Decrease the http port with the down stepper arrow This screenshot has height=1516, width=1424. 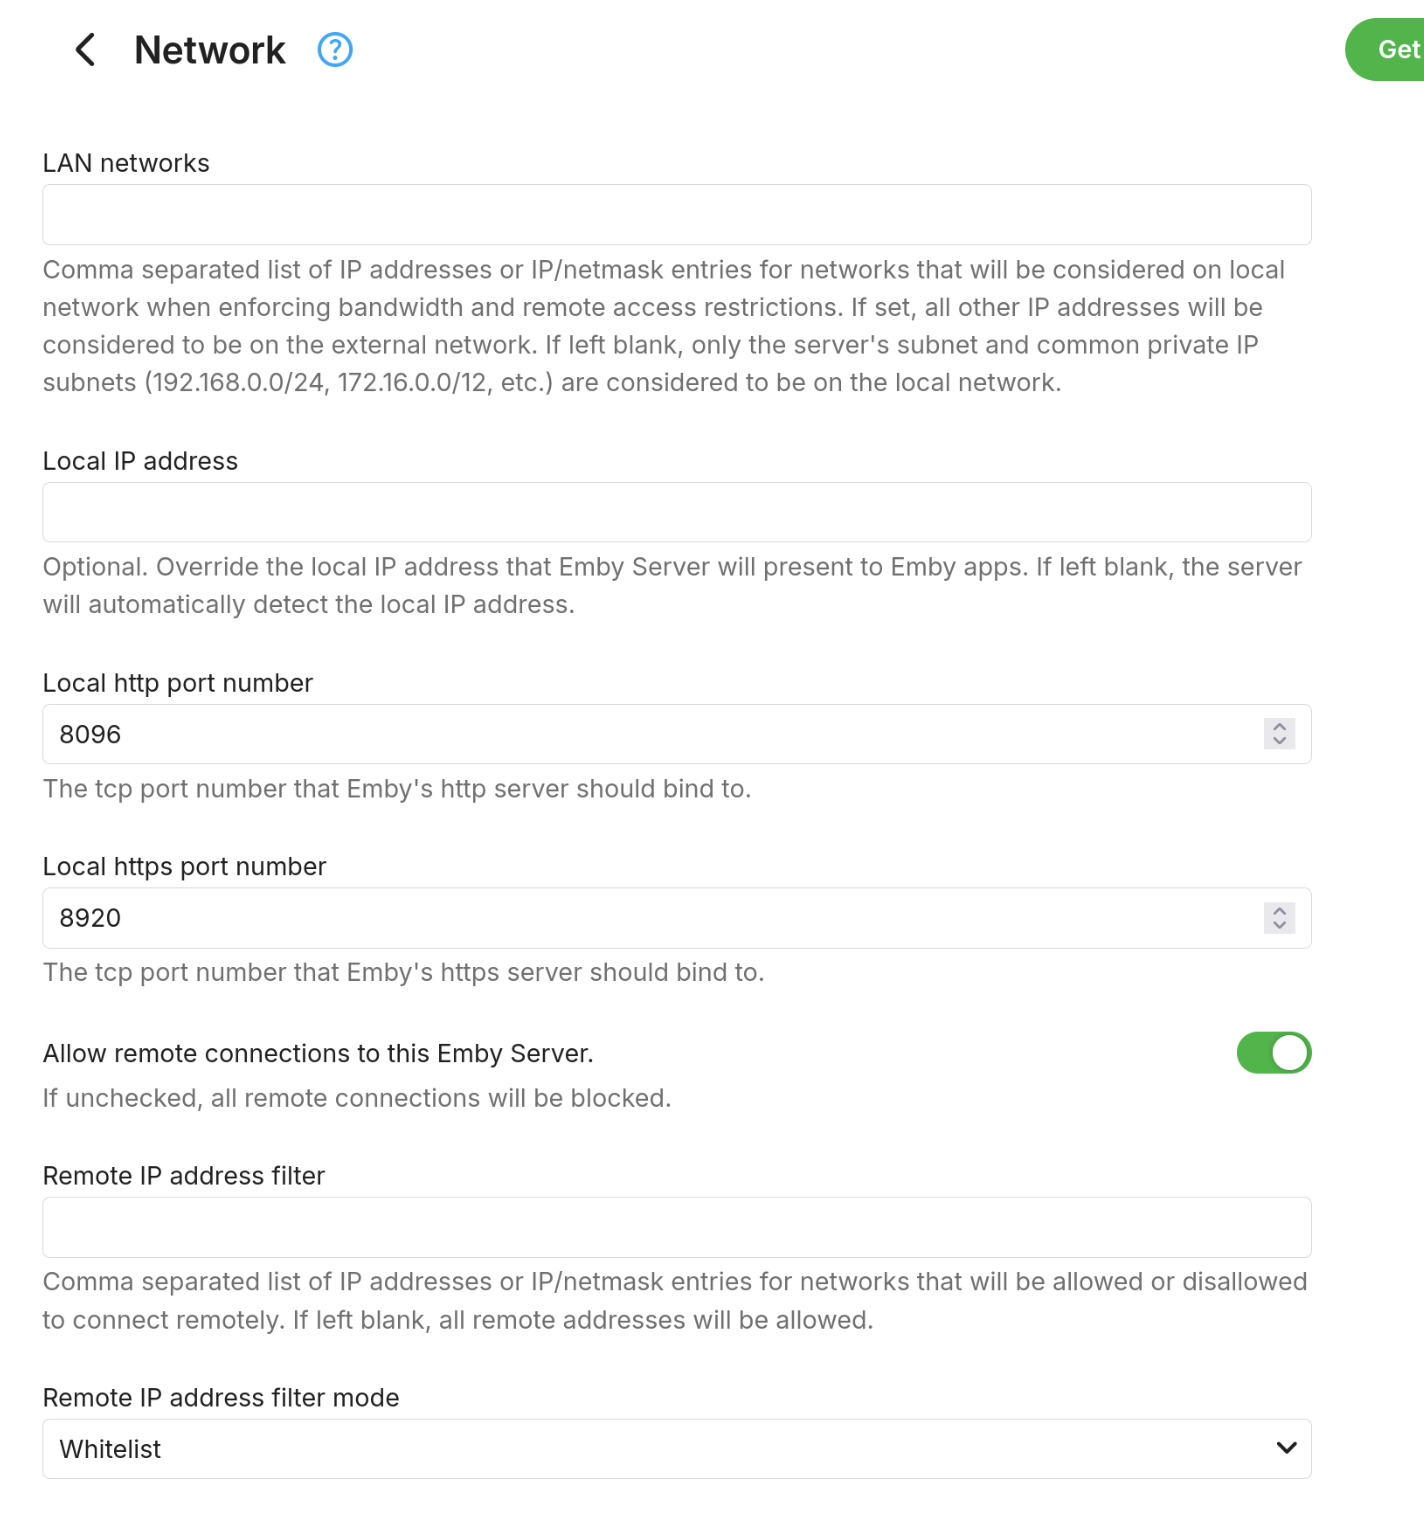click(1279, 742)
